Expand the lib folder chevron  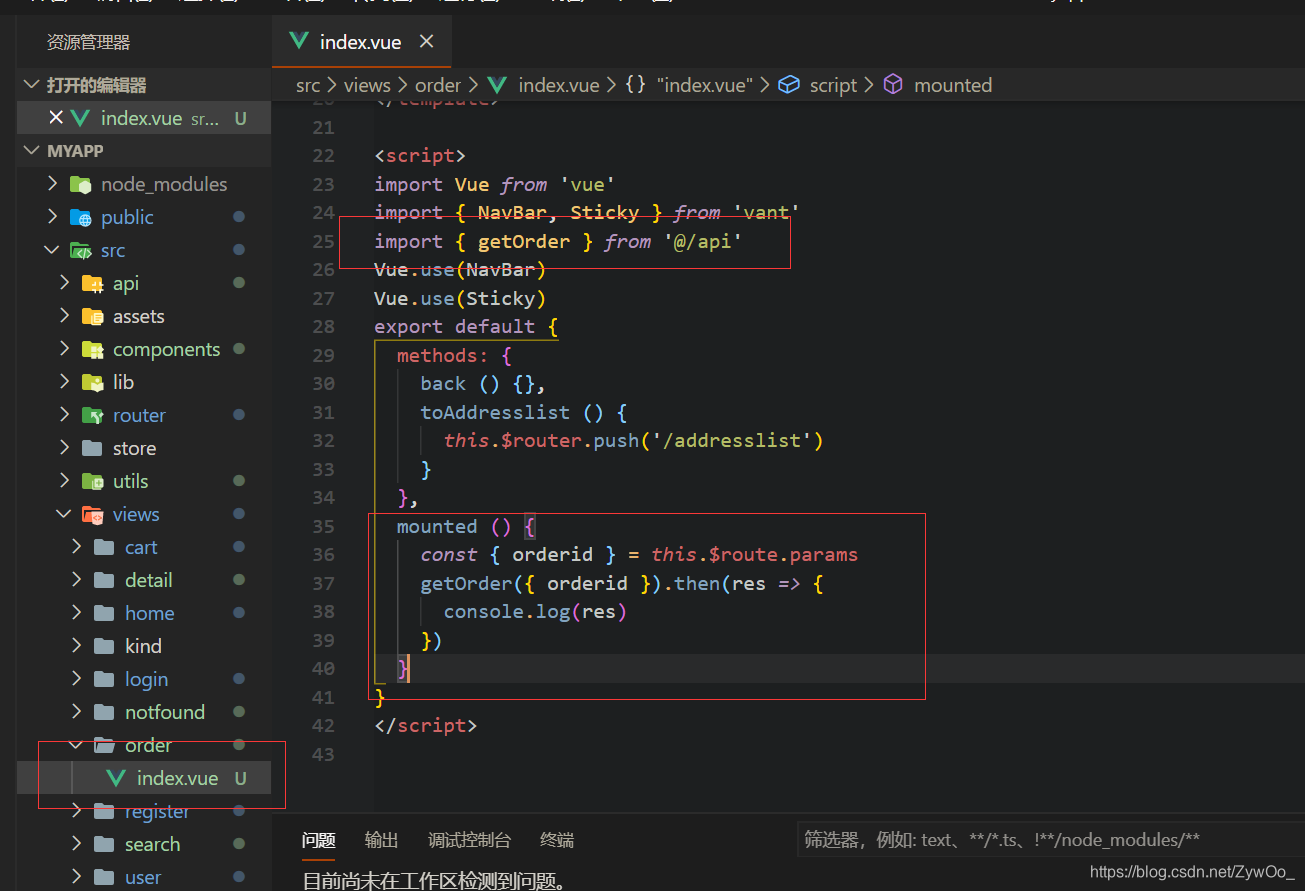click(x=65, y=382)
